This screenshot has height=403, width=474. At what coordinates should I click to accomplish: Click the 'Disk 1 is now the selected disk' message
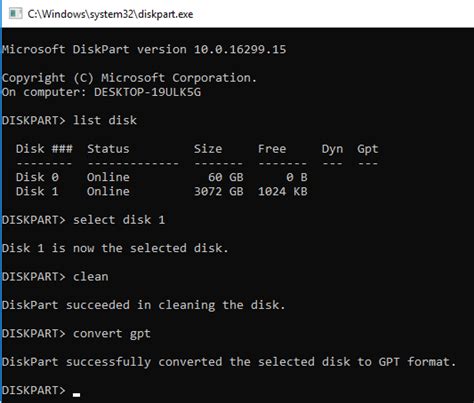[115, 248]
